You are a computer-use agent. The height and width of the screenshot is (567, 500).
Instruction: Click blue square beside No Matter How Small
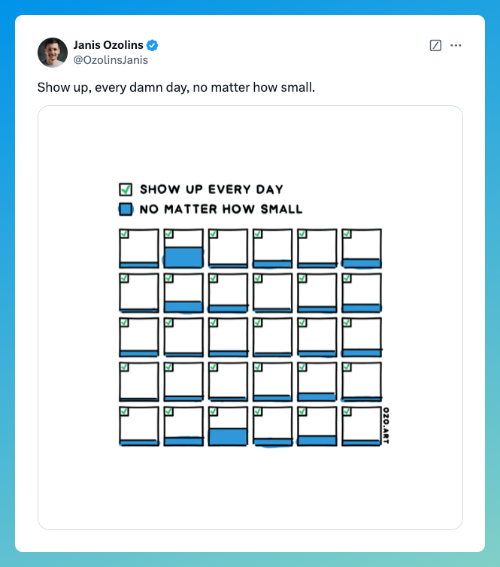[125, 209]
